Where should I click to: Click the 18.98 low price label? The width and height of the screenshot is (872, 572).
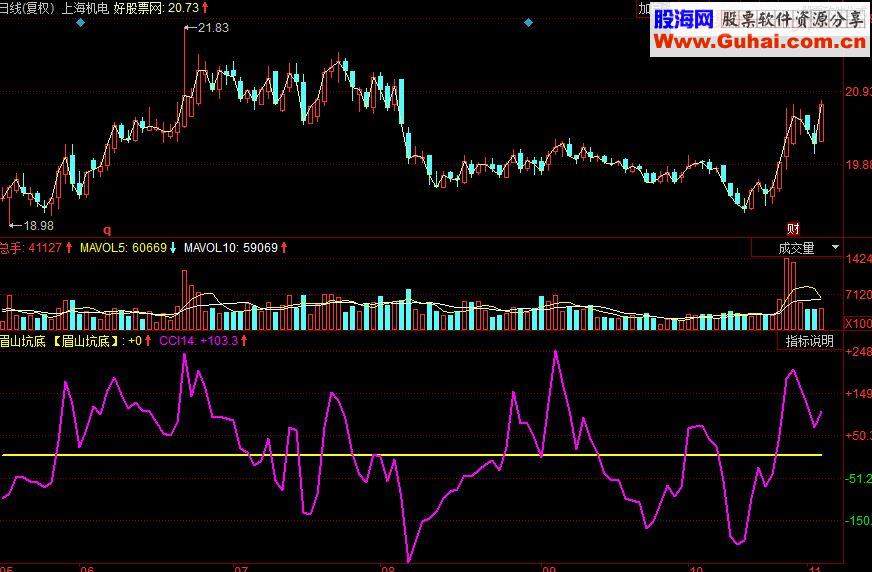coord(38,226)
